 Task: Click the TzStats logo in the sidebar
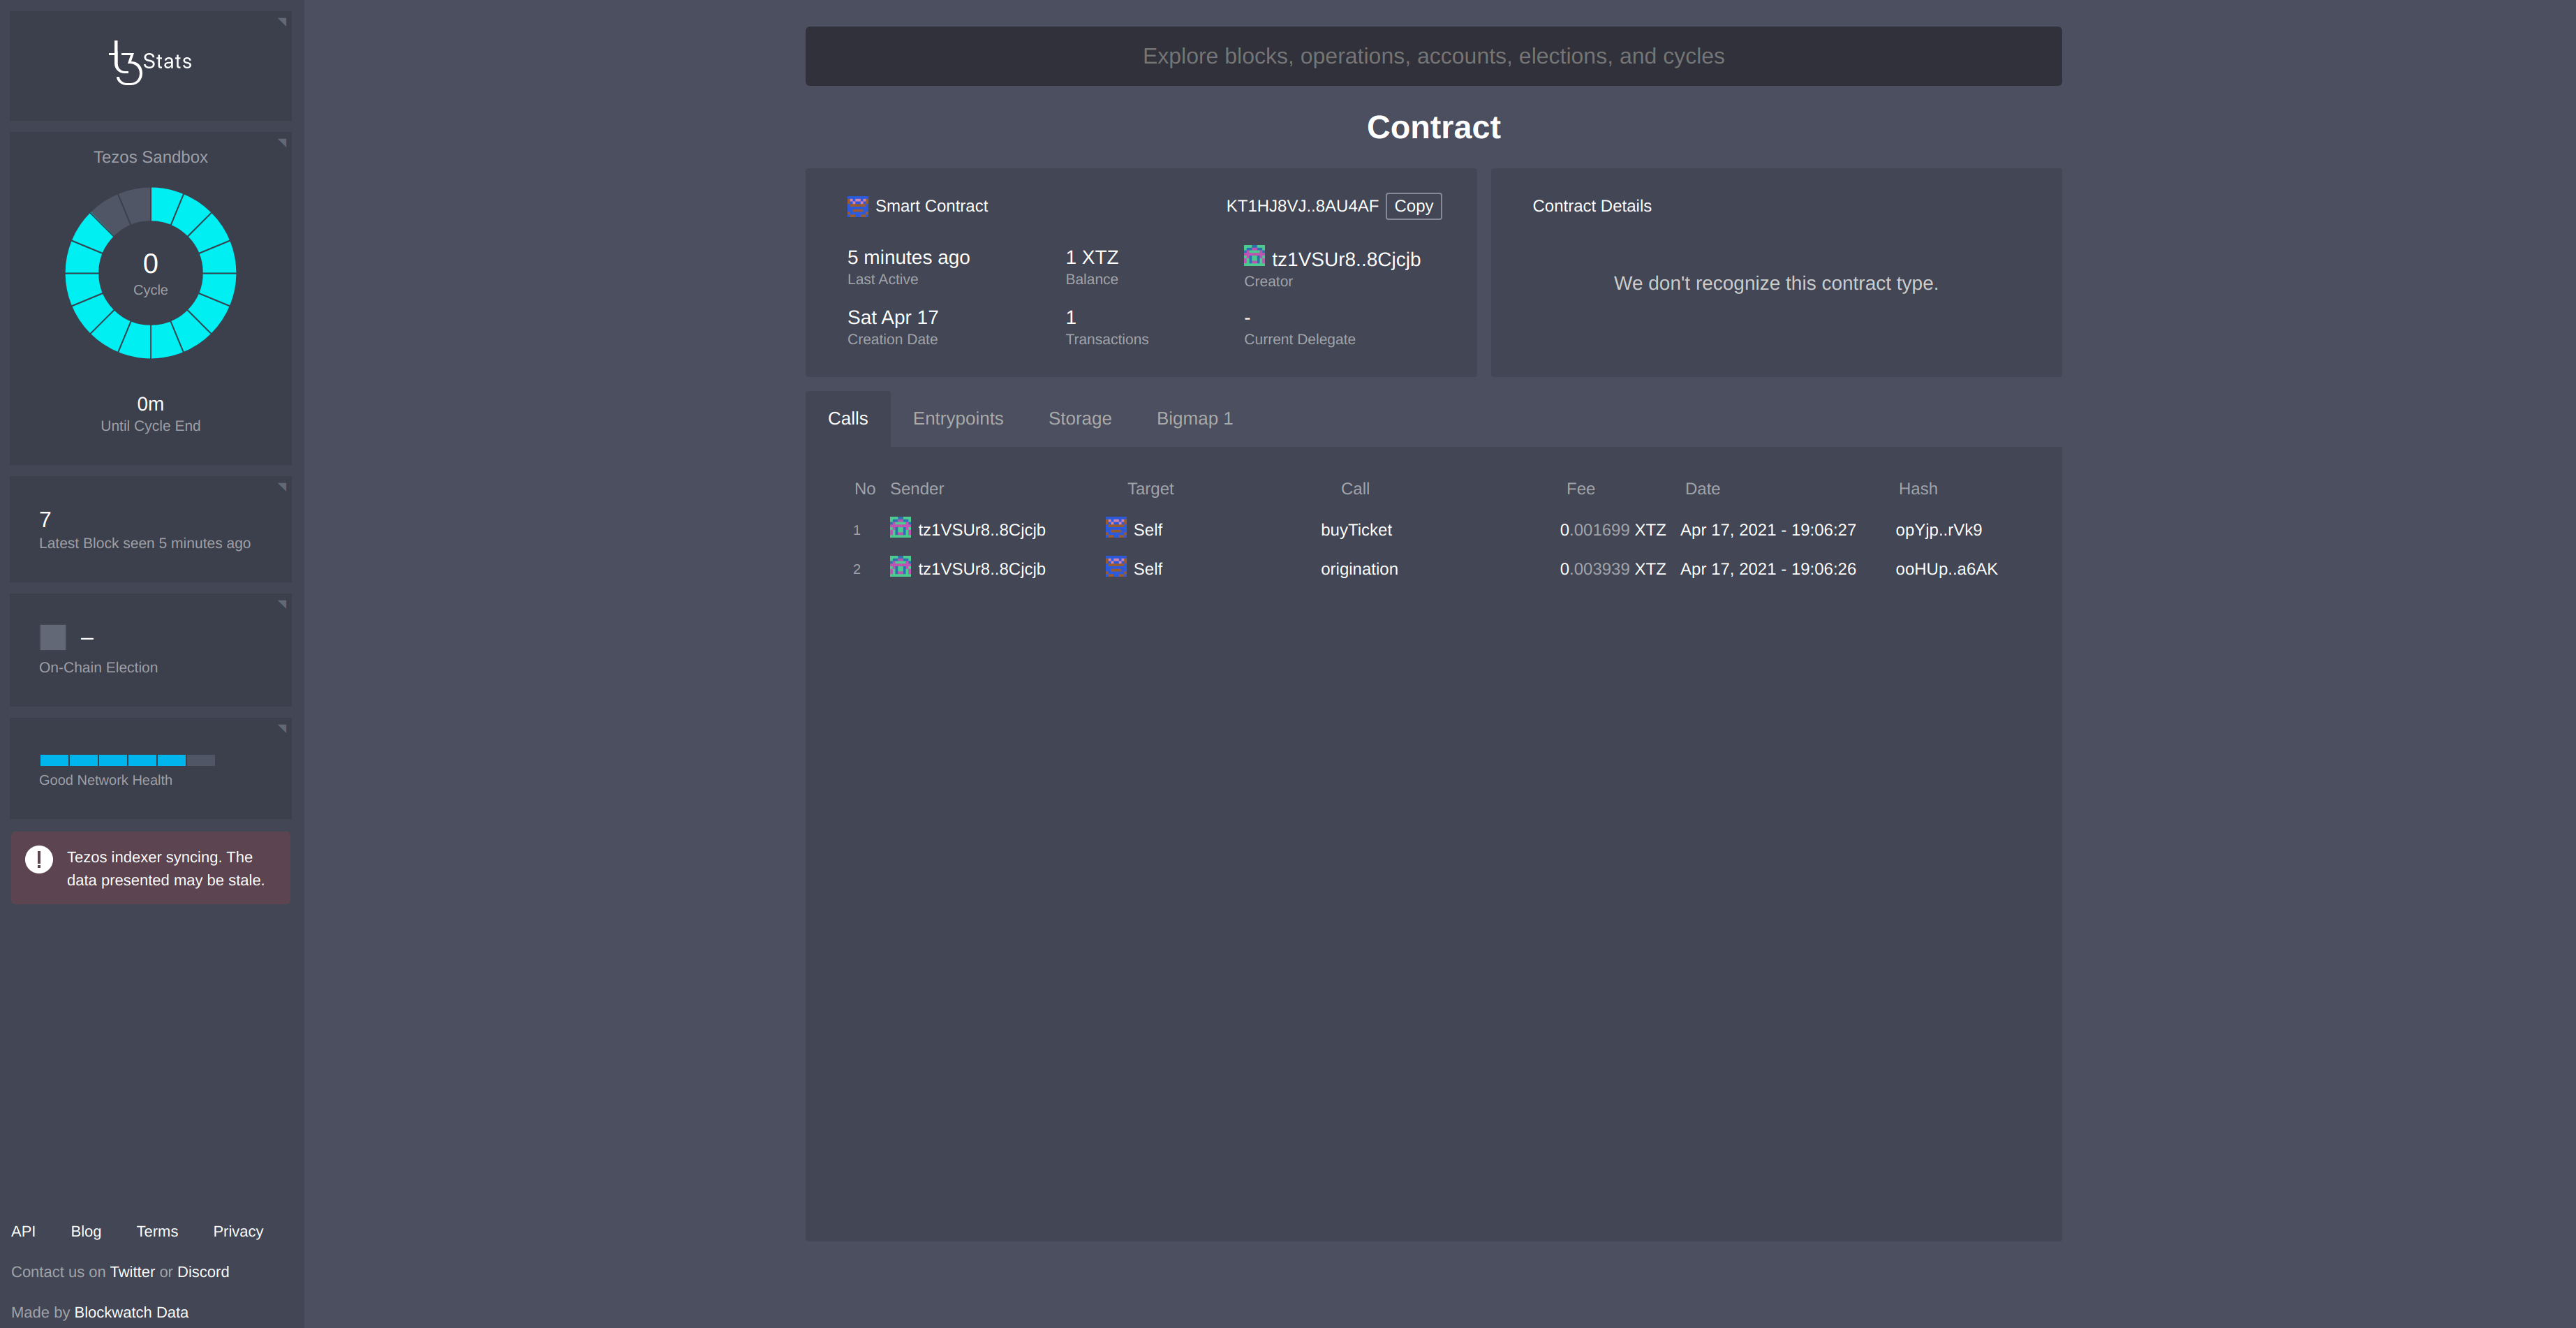pyautogui.click(x=149, y=61)
